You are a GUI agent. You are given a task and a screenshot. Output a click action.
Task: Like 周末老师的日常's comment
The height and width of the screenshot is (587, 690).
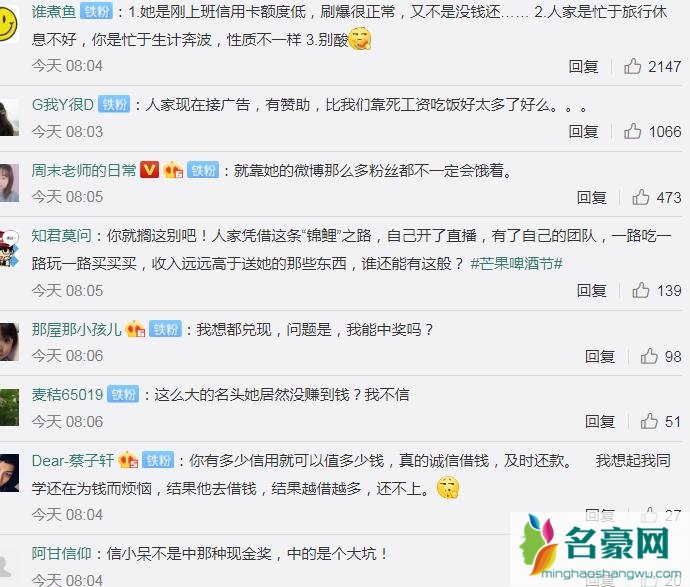pyautogui.click(x=641, y=197)
